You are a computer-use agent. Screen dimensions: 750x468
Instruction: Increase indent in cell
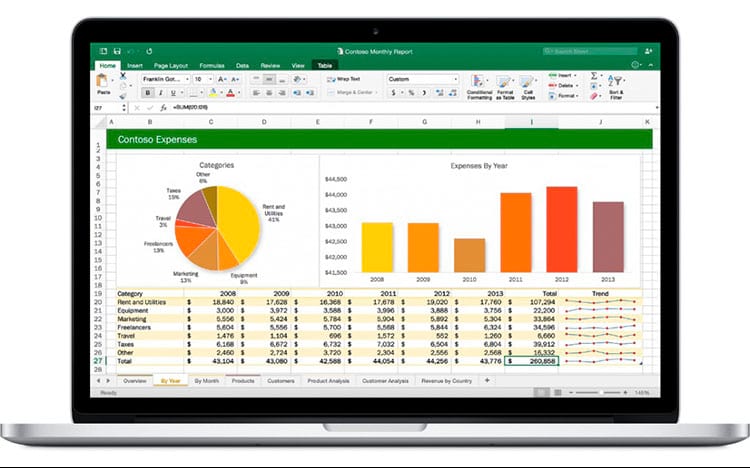(x=310, y=93)
